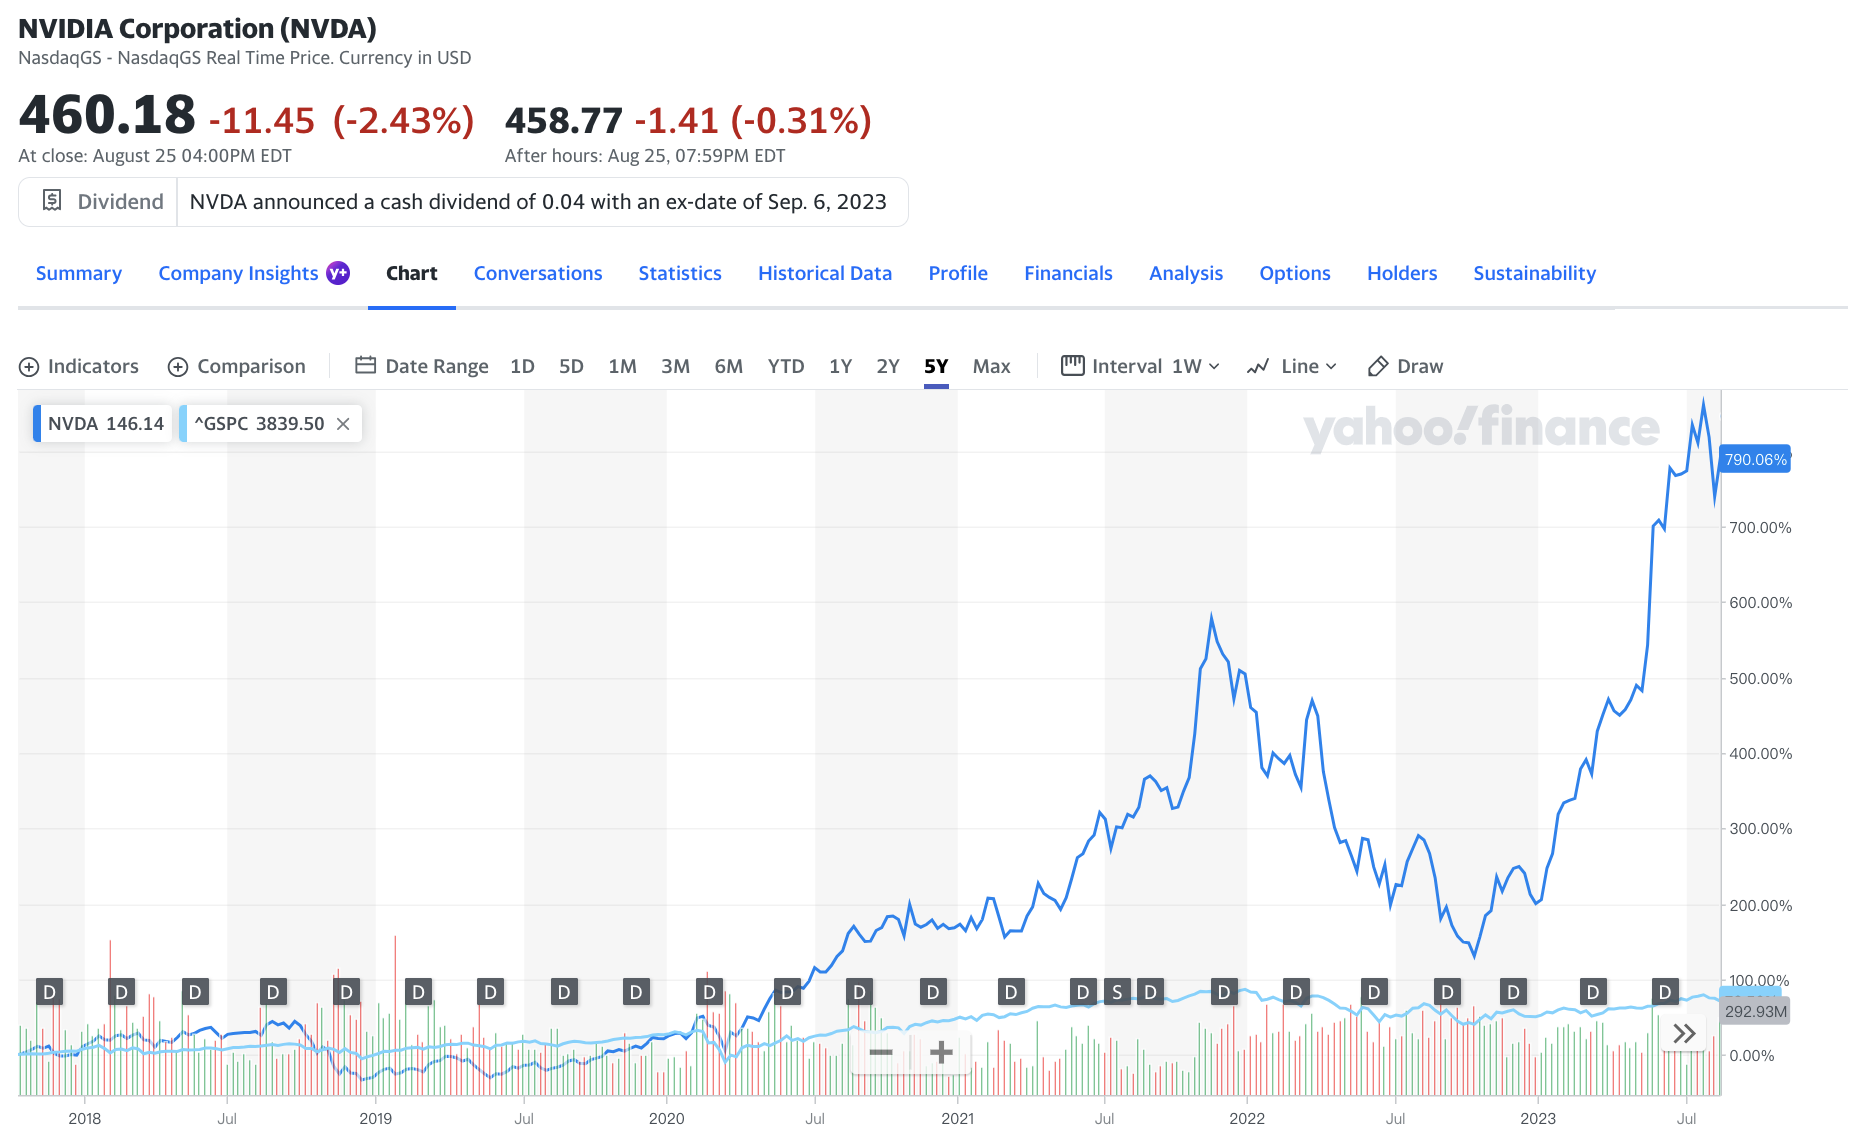The height and width of the screenshot is (1144, 1866).
Task: Select the Draw pencil tool
Action: [1378, 366]
